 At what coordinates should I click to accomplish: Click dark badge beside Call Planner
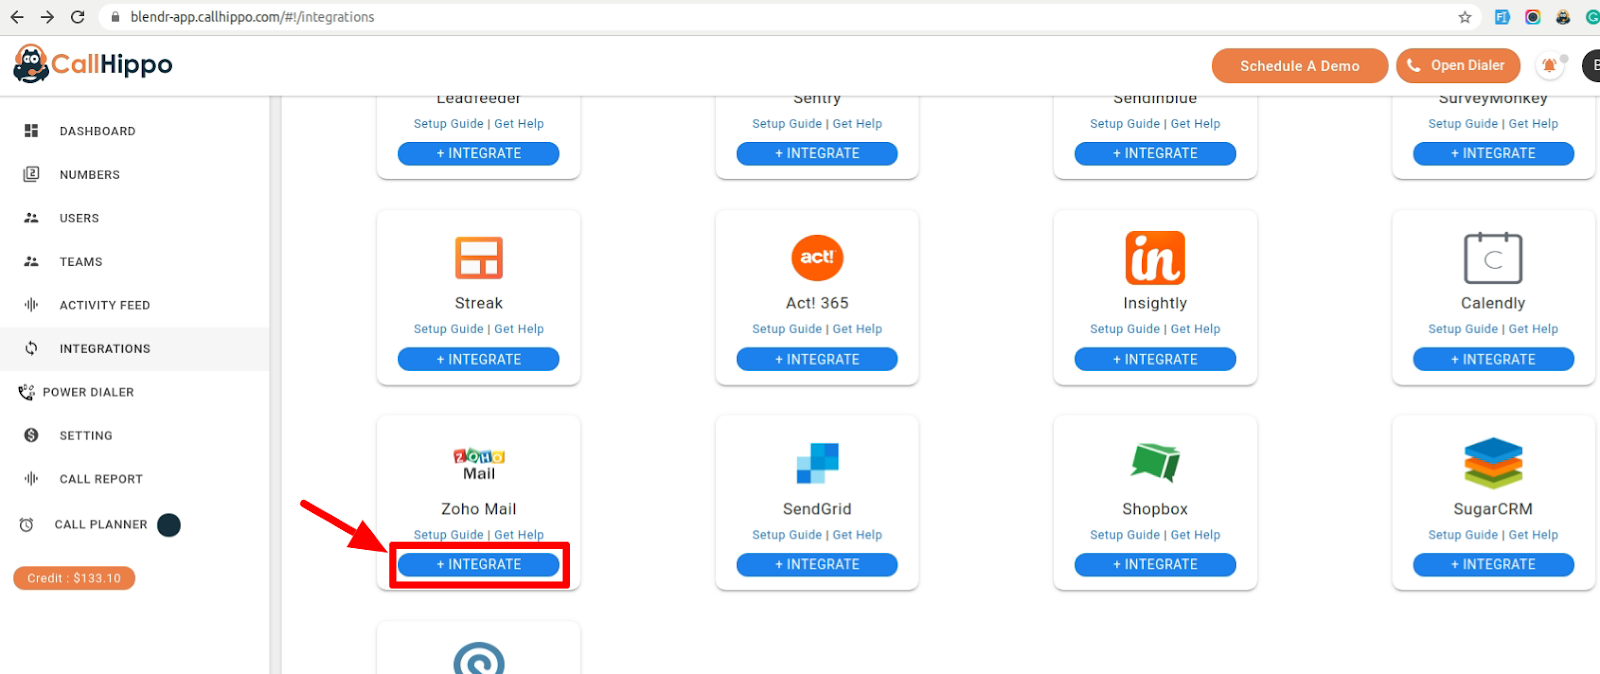[169, 525]
